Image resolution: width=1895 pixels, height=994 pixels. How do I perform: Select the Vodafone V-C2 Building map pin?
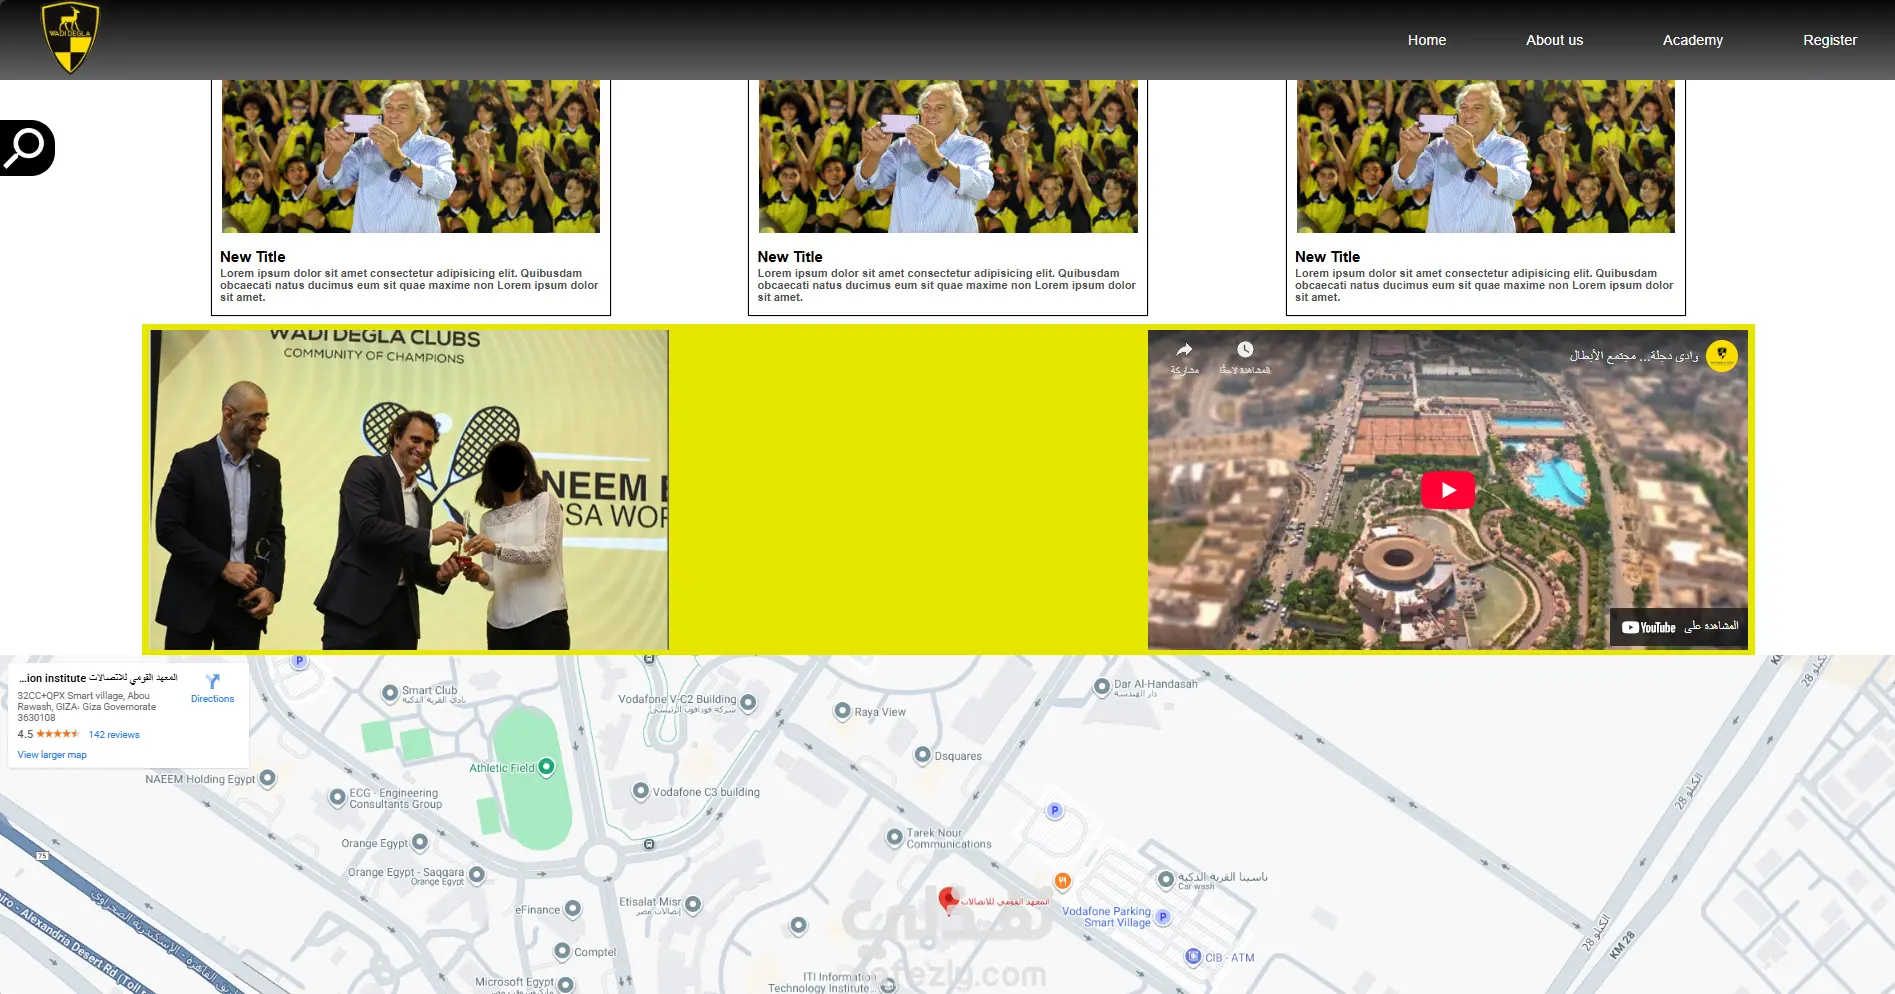point(748,702)
